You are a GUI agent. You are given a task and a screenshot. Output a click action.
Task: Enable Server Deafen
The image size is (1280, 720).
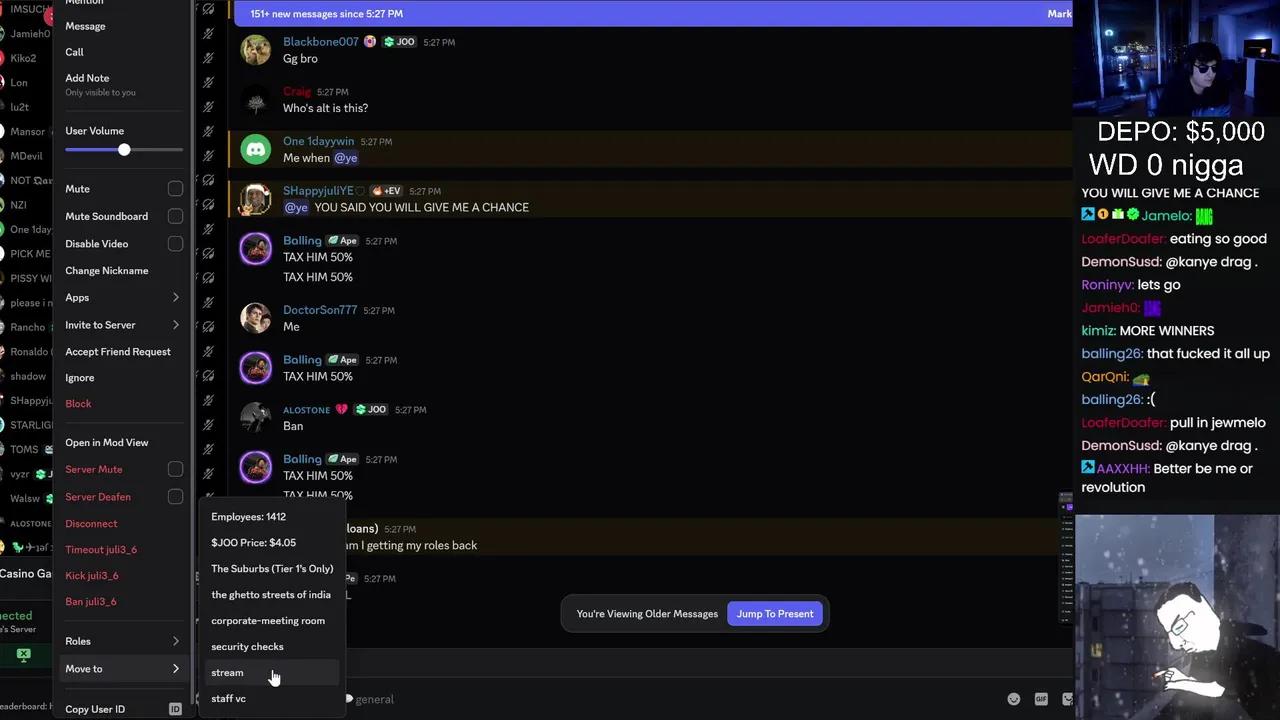175,497
